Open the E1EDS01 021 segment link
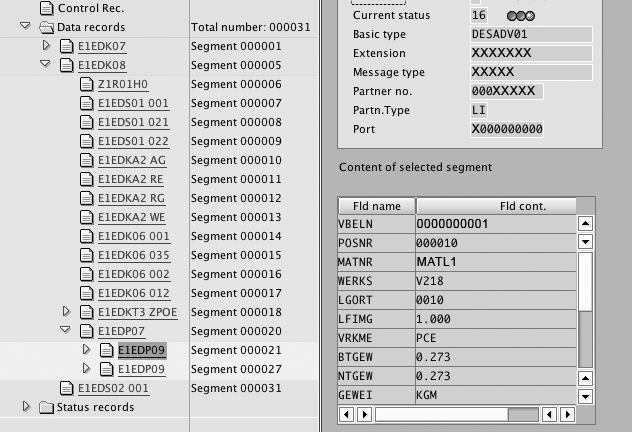632x432 pixels. [133, 123]
